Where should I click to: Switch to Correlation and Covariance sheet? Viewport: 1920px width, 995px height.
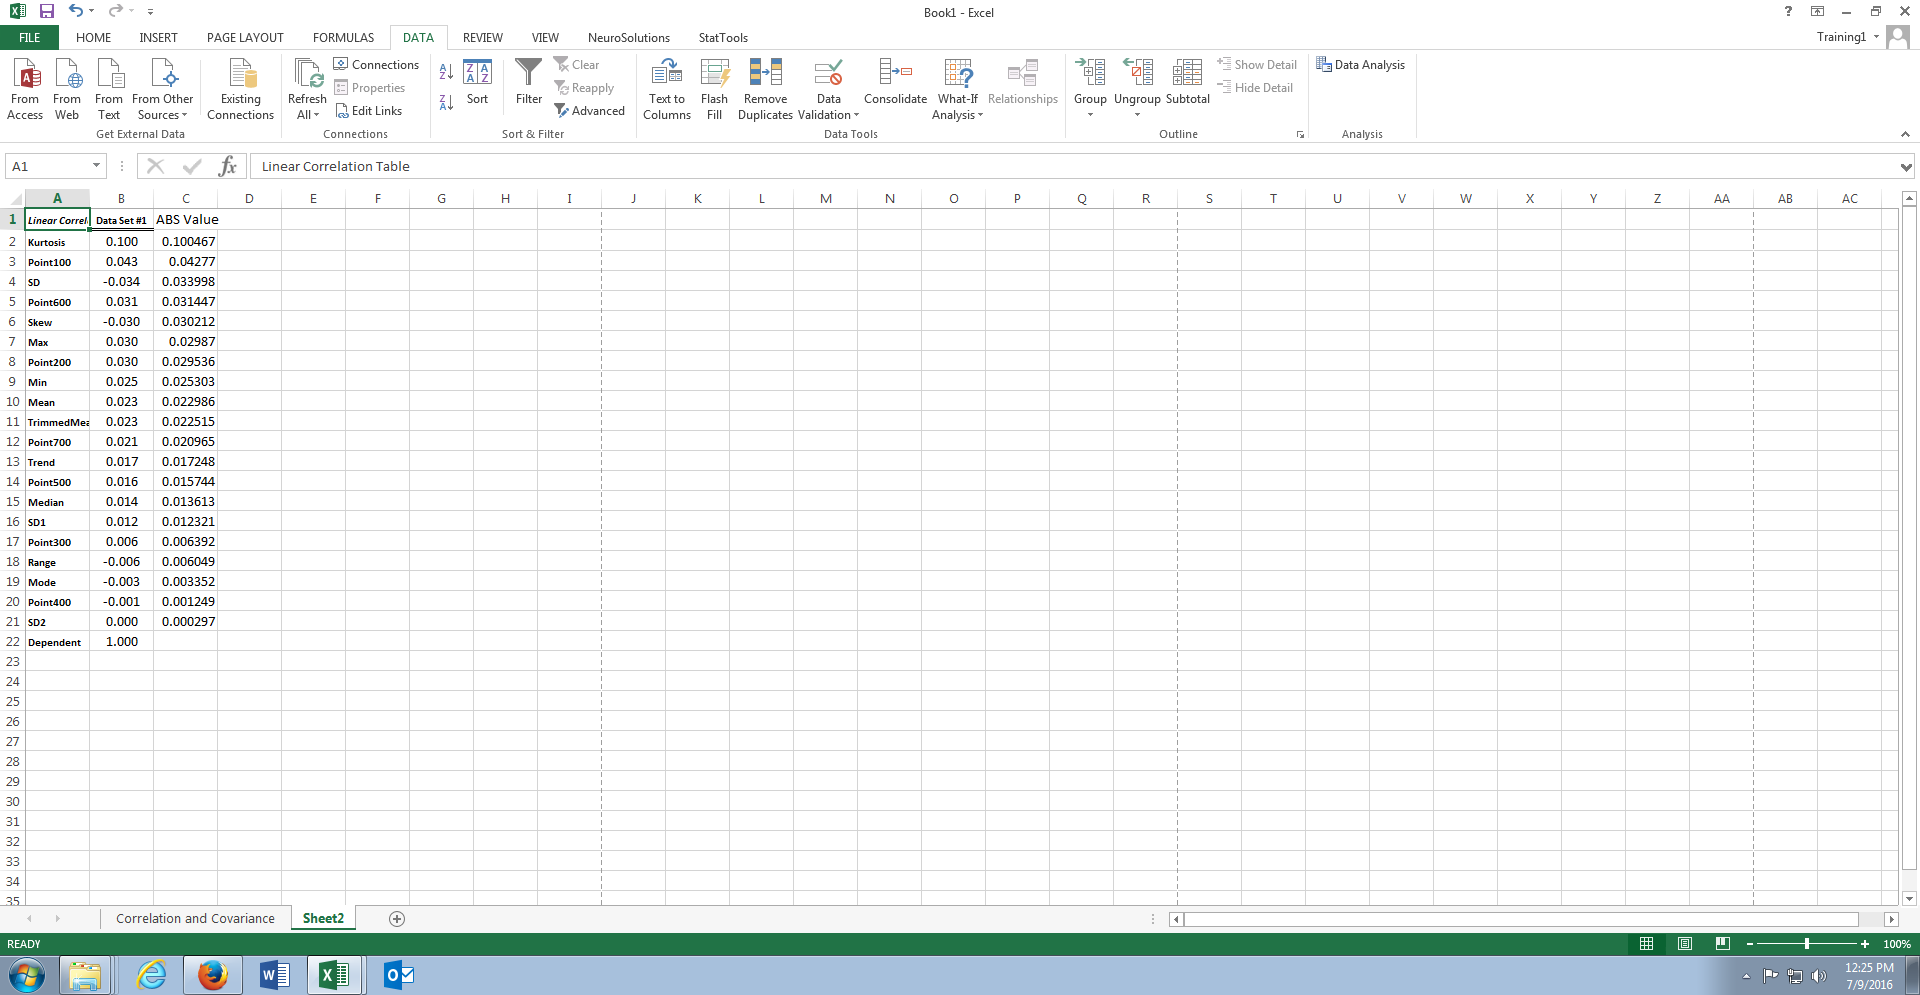(195, 919)
